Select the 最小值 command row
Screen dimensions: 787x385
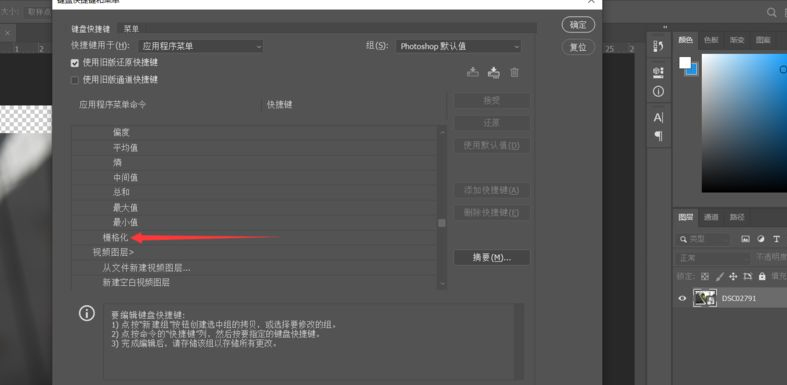click(254, 222)
